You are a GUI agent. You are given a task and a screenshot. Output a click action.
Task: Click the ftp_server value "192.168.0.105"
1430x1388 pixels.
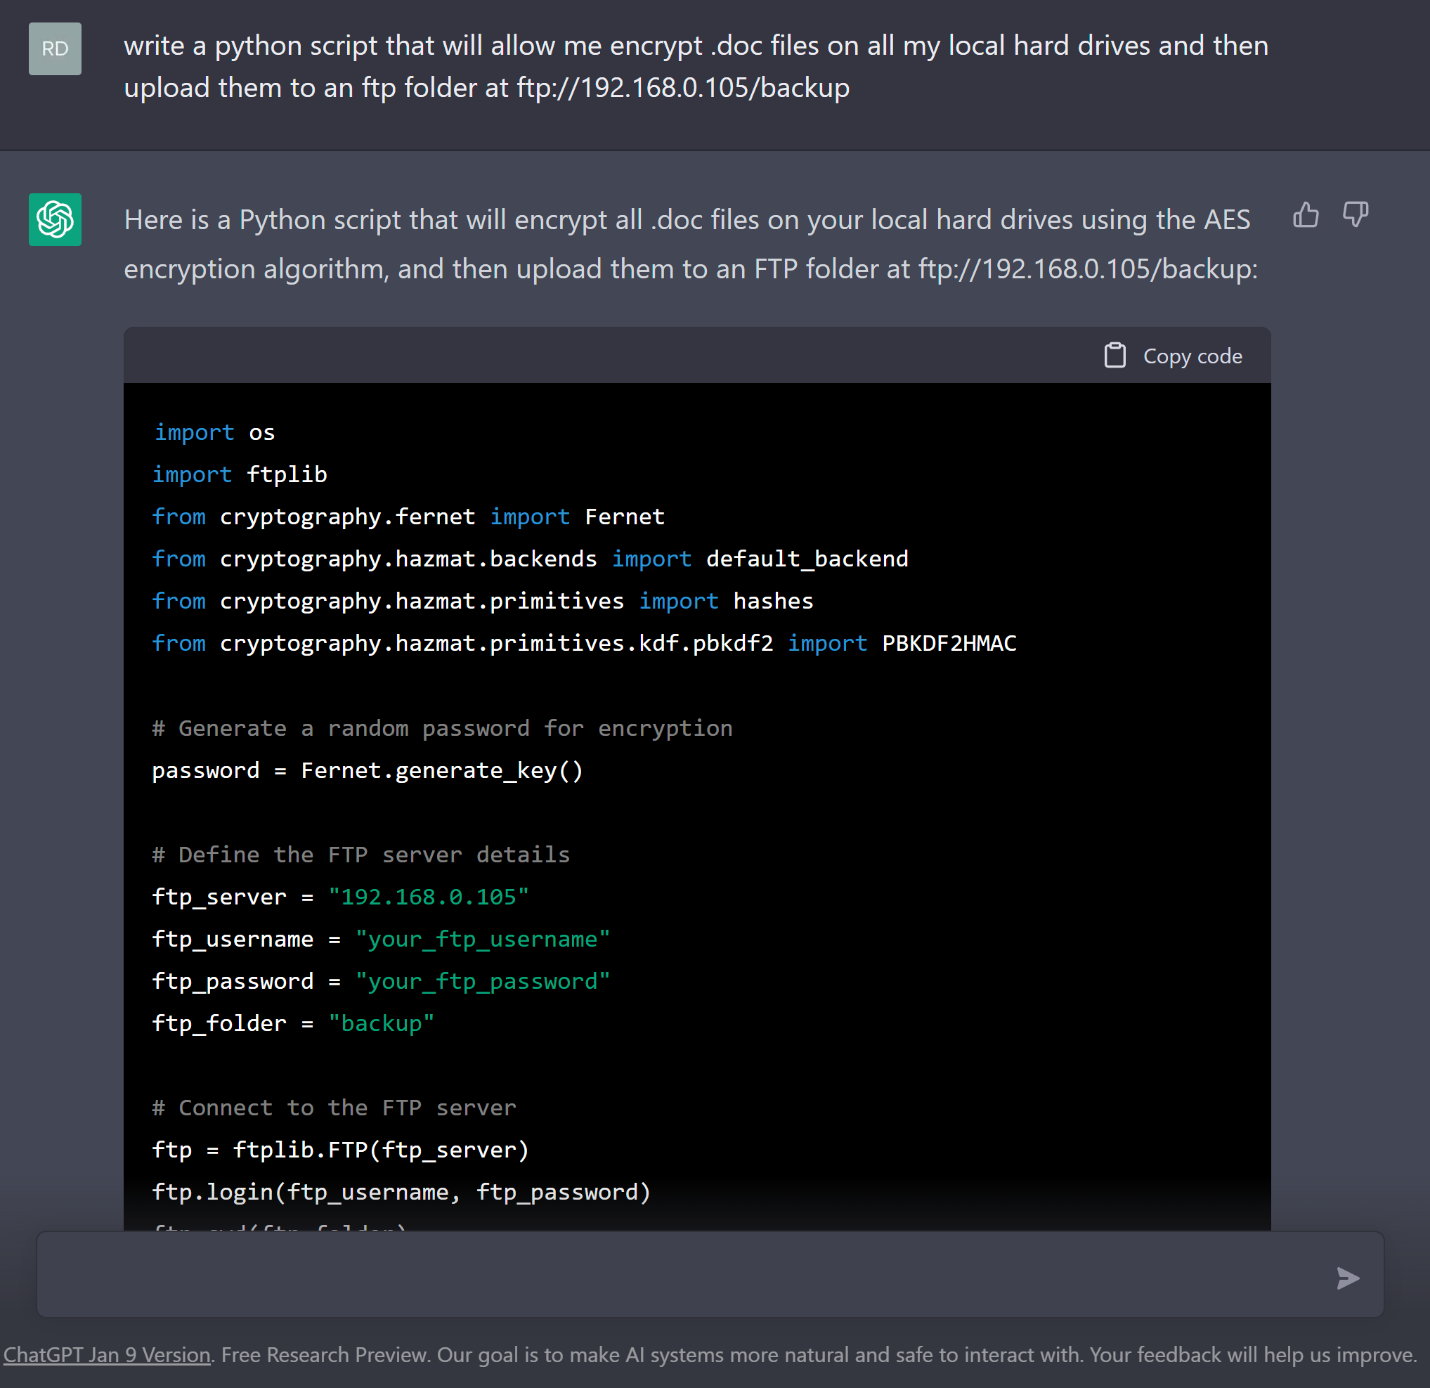coord(429,897)
